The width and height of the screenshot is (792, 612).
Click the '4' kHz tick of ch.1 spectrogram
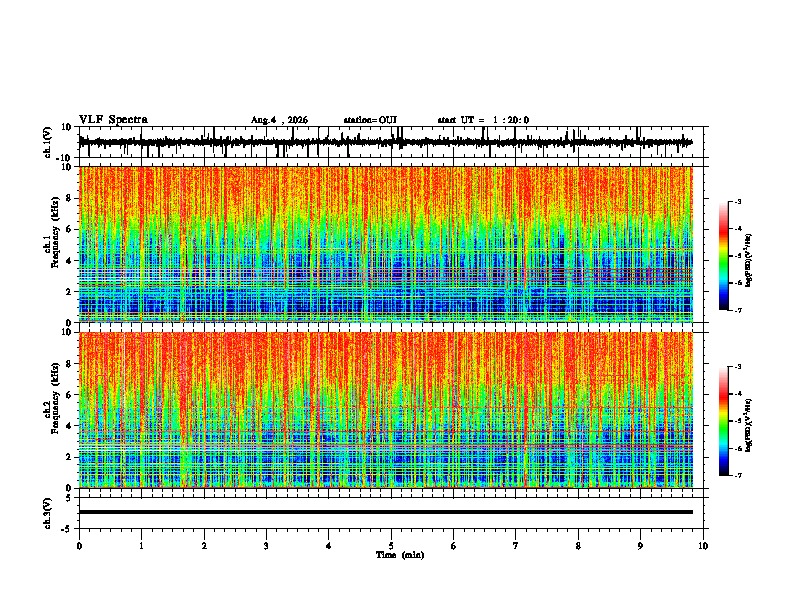point(70,261)
